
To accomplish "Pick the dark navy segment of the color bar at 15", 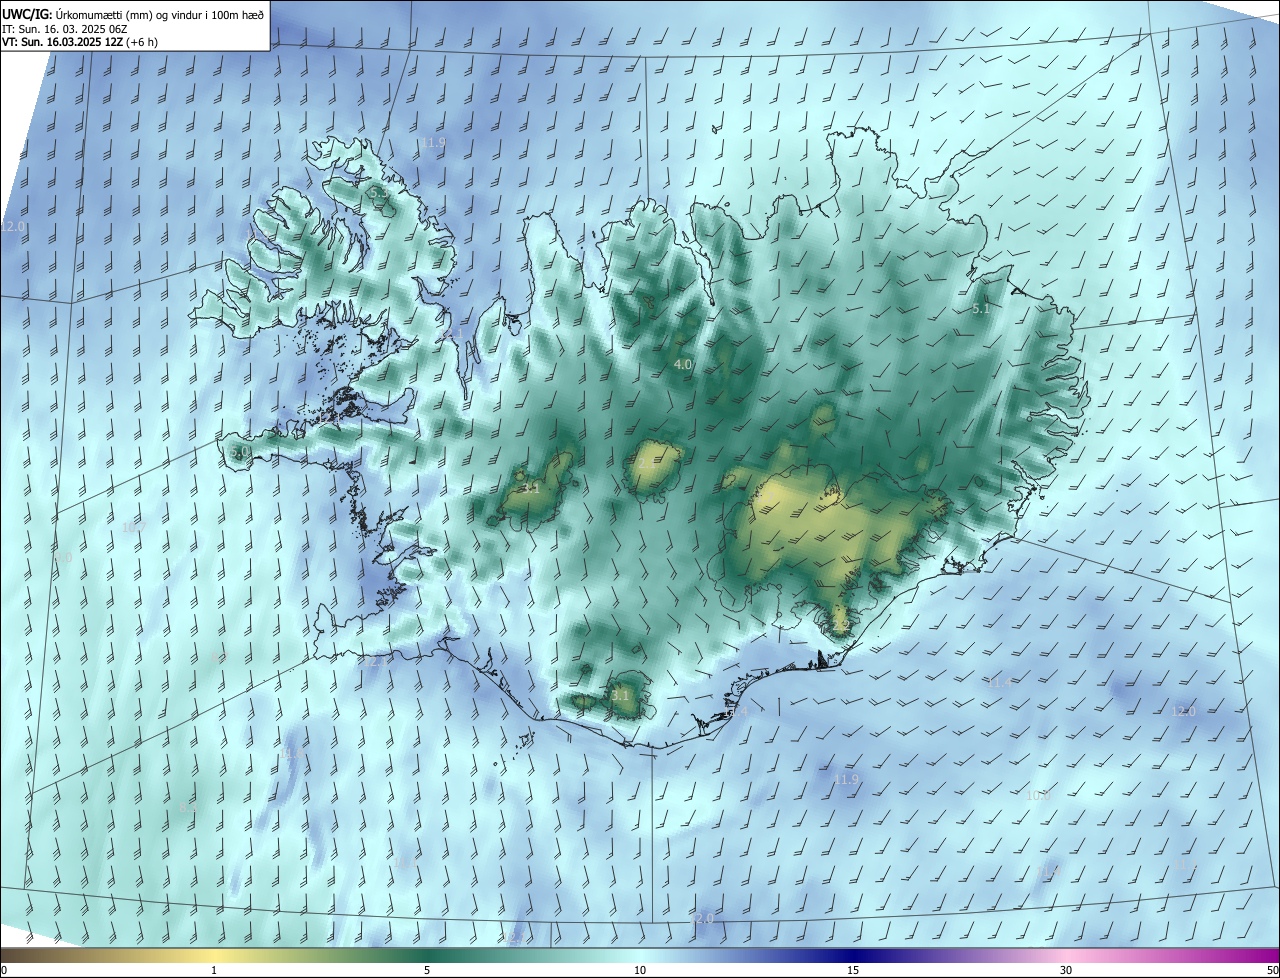I will (x=853, y=956).
